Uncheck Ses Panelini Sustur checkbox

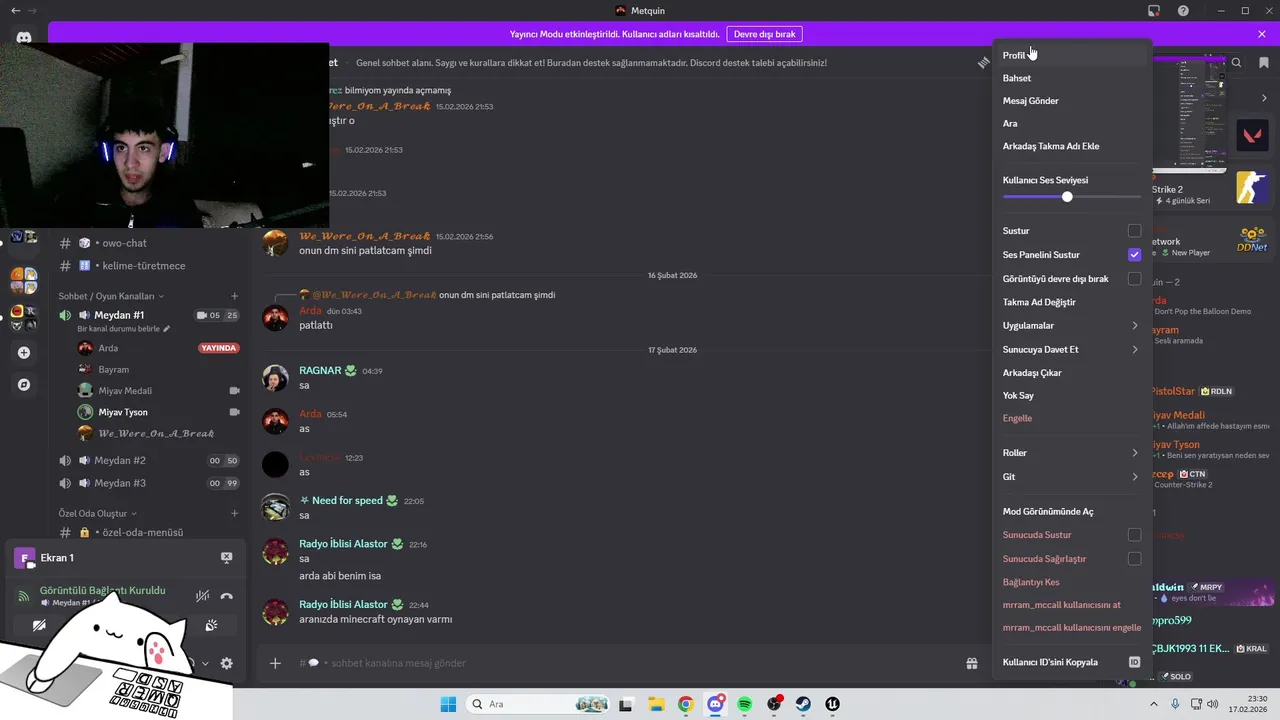1134,255
